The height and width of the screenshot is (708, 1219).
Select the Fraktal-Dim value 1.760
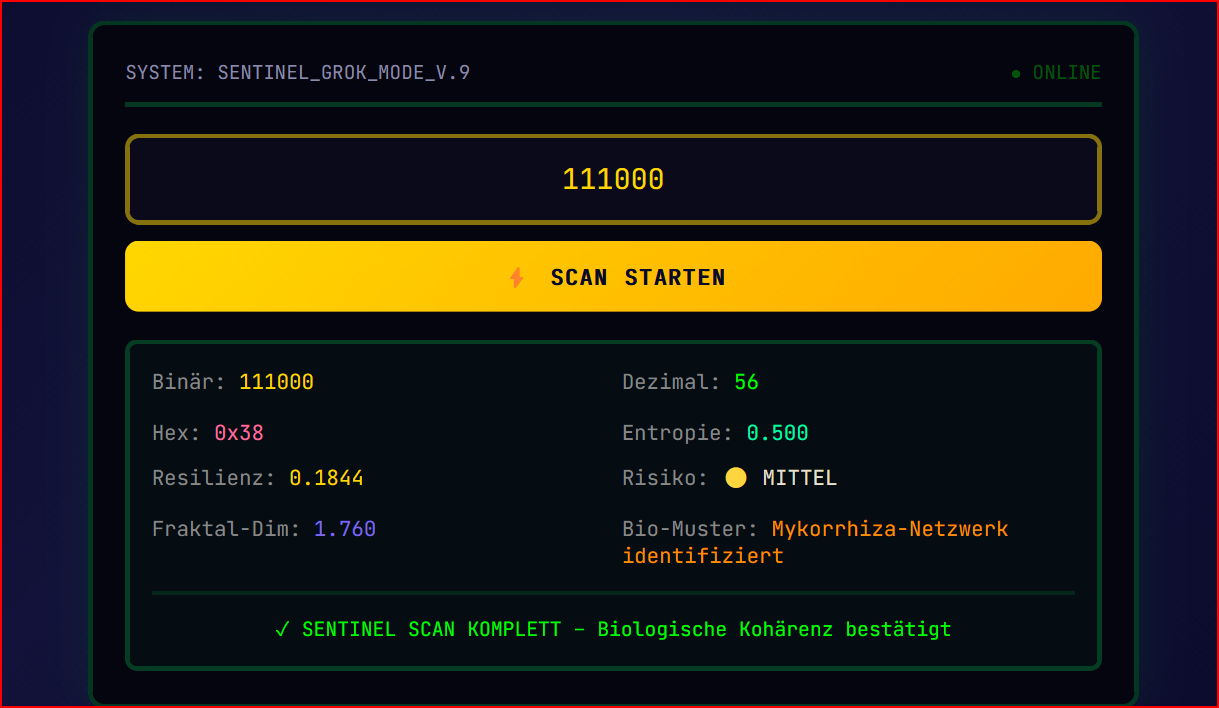(x=344, y=528)
